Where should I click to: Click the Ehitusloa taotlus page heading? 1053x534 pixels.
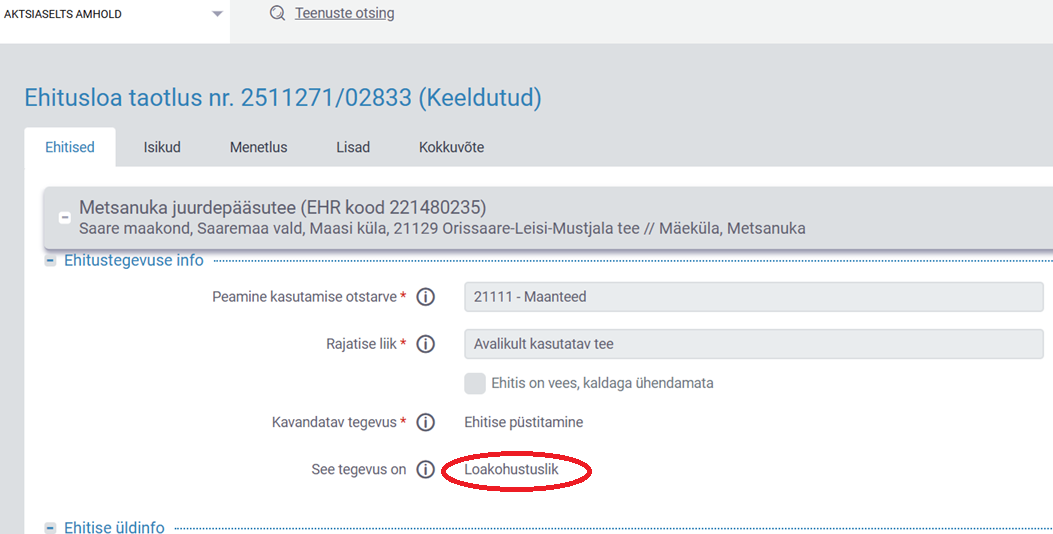click(x=282, y=98)
